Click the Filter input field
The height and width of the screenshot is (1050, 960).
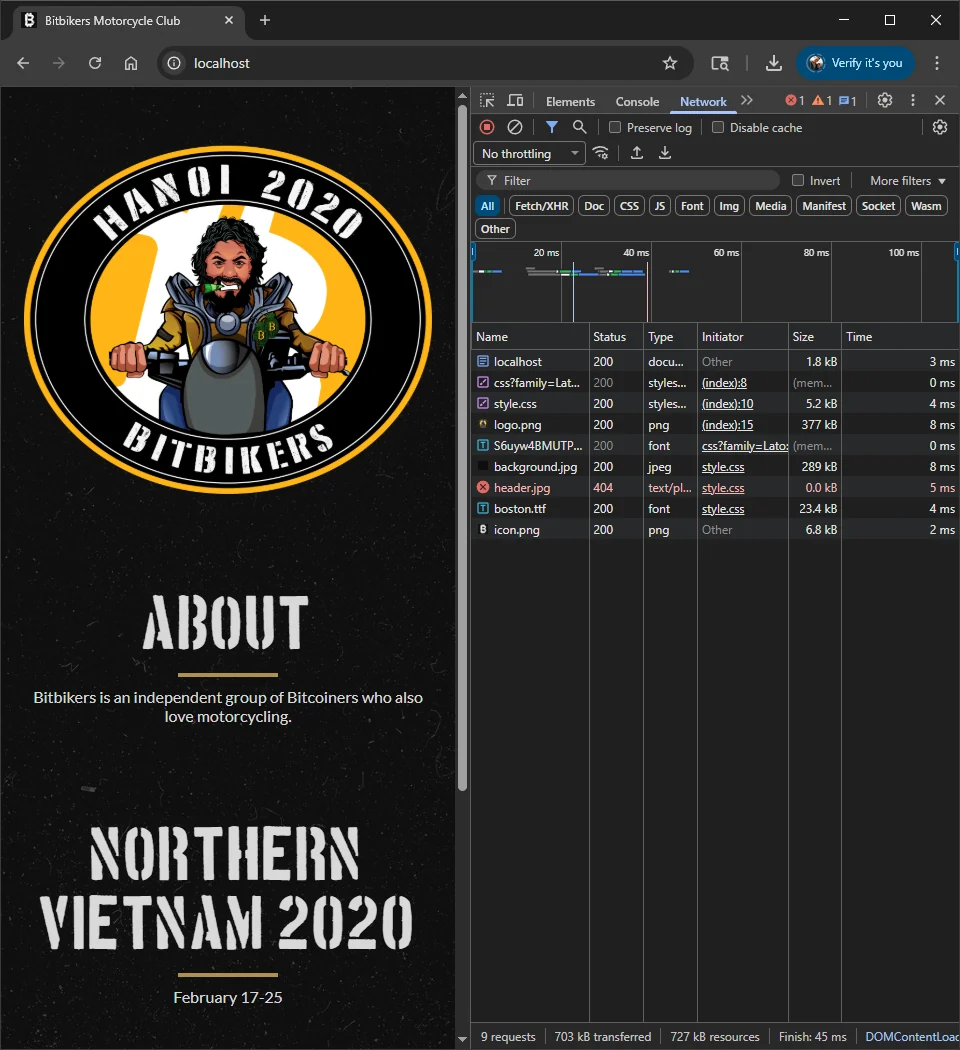[x=628, y=180]
